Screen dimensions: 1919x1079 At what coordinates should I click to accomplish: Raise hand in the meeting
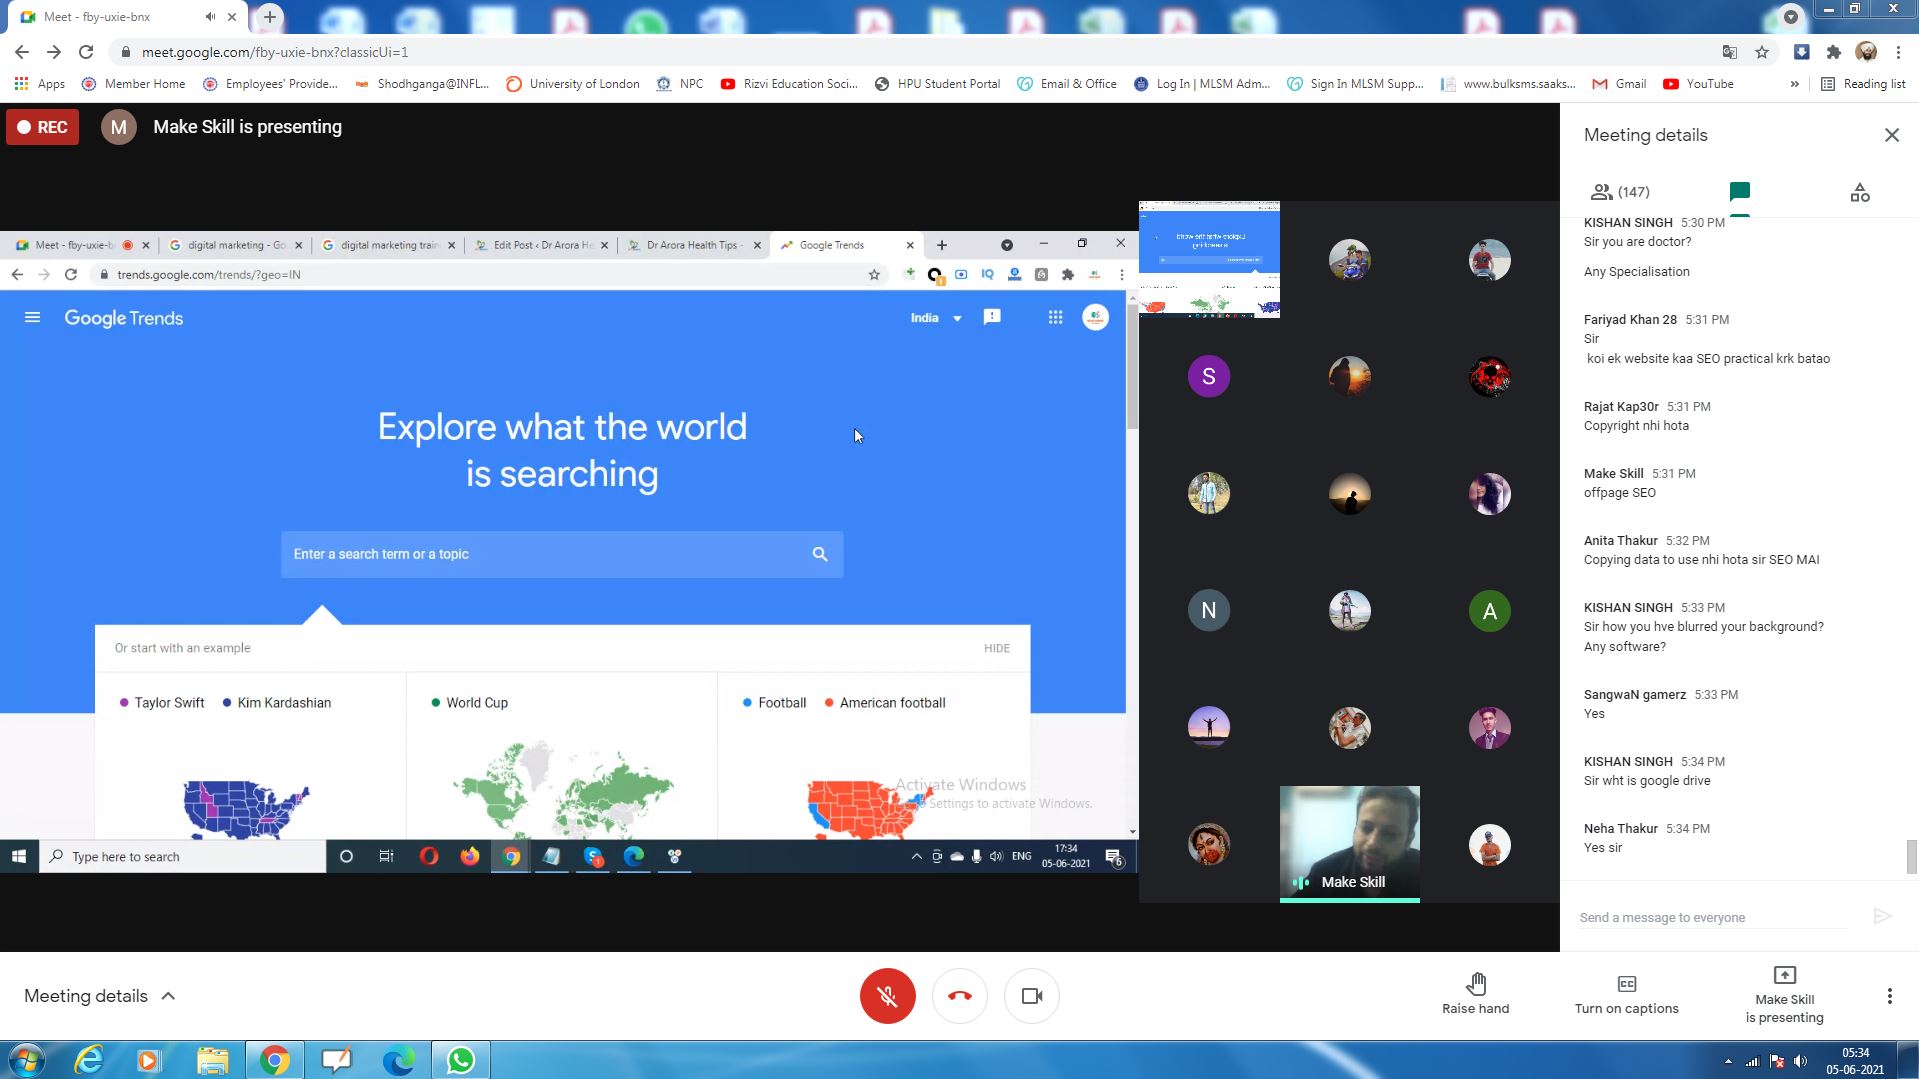tap(1476, 994)
